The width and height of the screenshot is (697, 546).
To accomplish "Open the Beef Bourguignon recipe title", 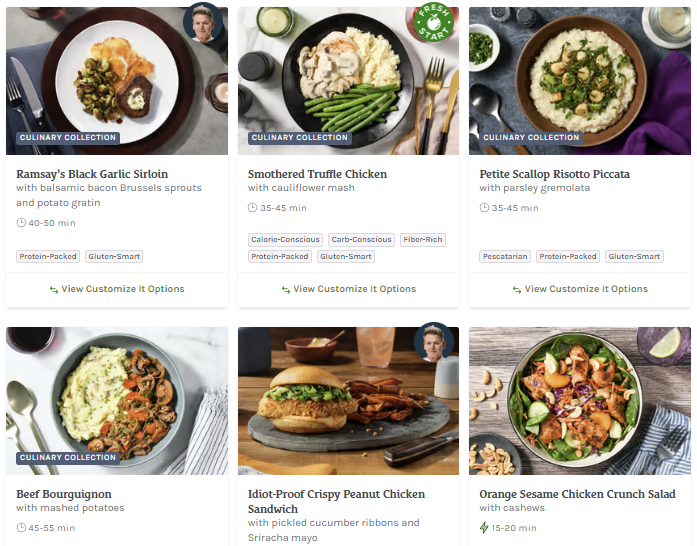I will [x=64, y=494].
